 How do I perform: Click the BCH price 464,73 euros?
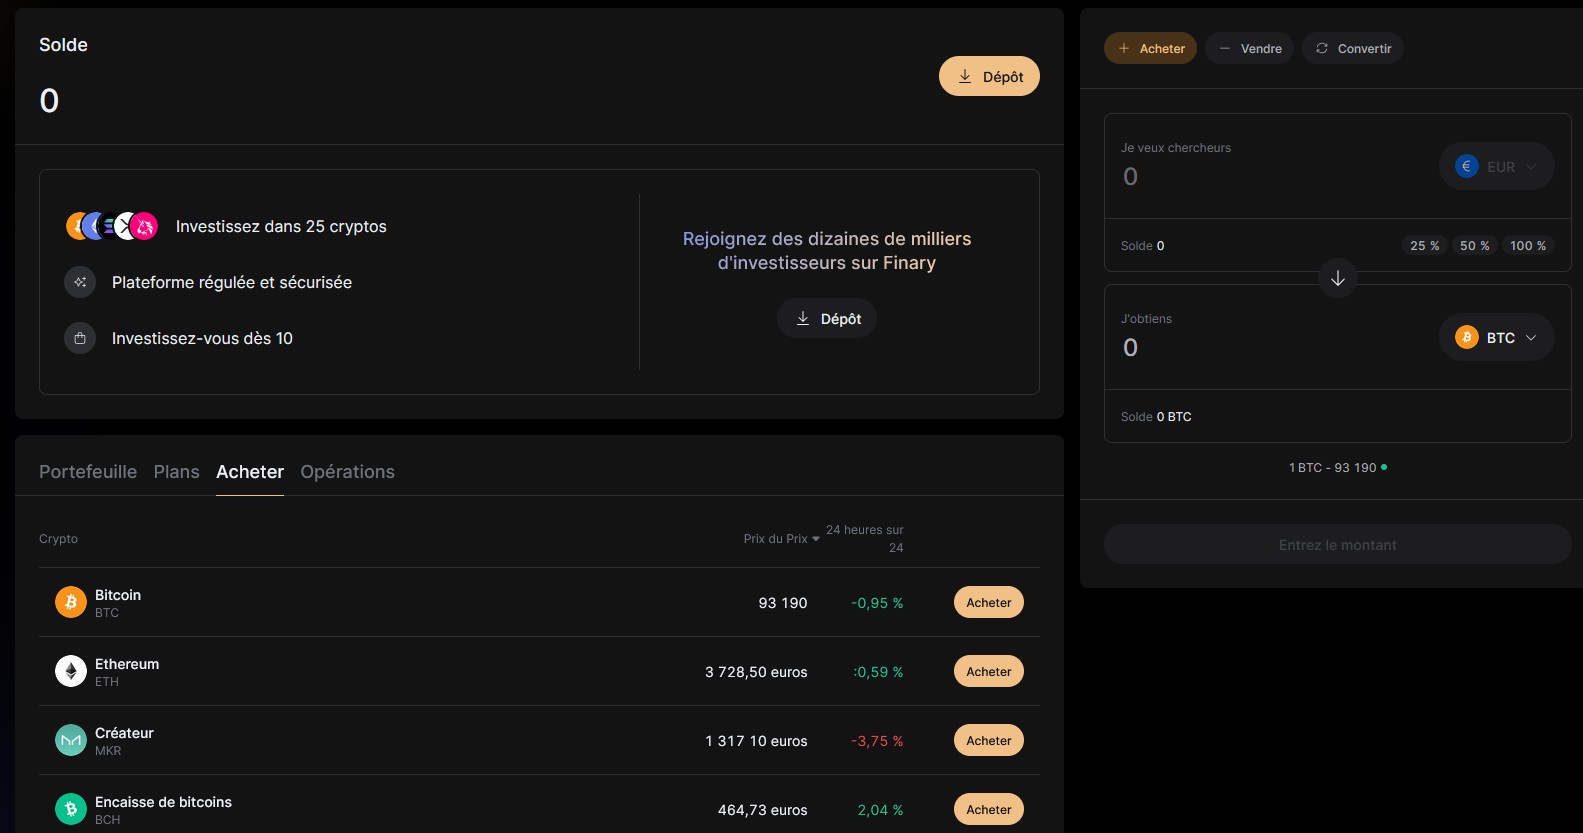point(762,810)
